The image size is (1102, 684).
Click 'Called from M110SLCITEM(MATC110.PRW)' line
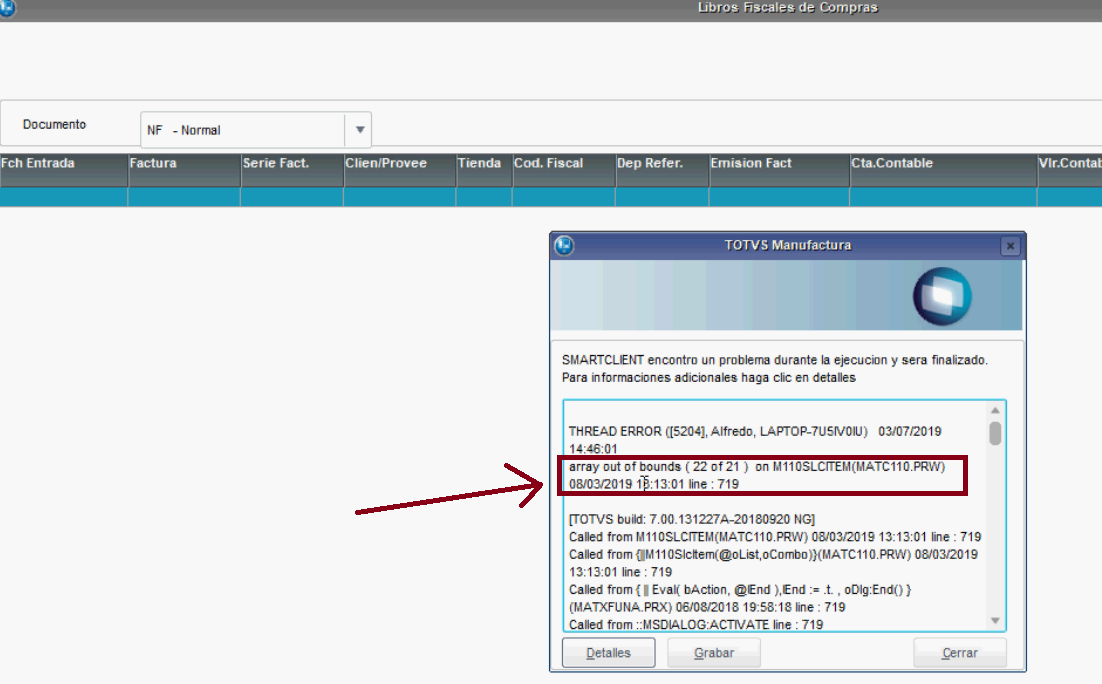774,537
